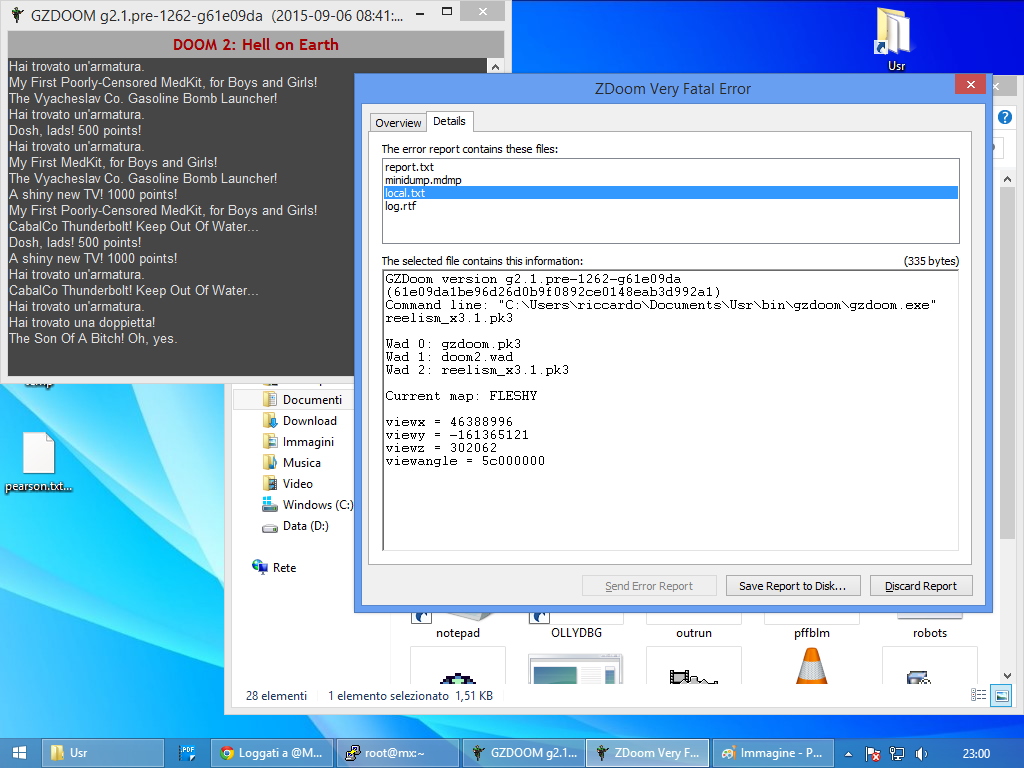The image size is (1024, 768).
Task: Show hidden tray icons arrow
Action: pyautogui.click(x=848, y=754)
